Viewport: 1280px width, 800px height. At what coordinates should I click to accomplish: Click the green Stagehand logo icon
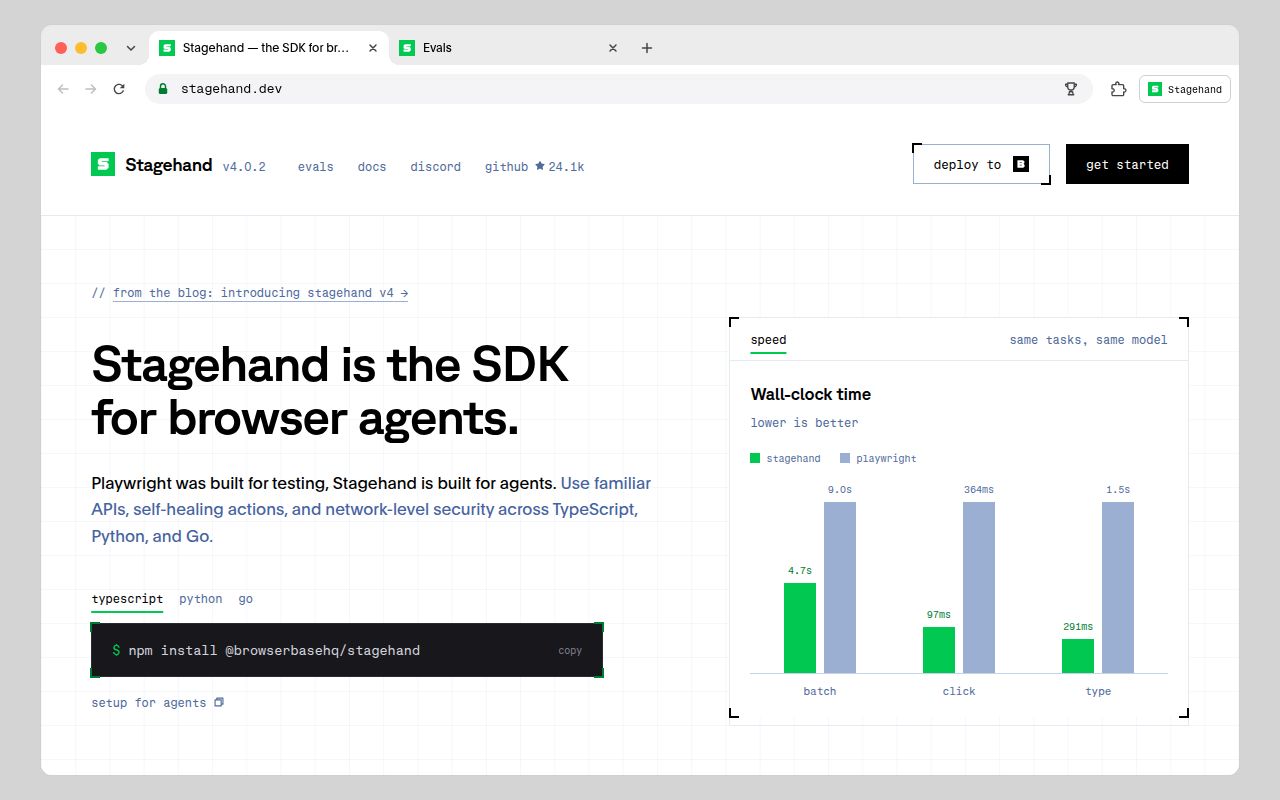(103, 164)
